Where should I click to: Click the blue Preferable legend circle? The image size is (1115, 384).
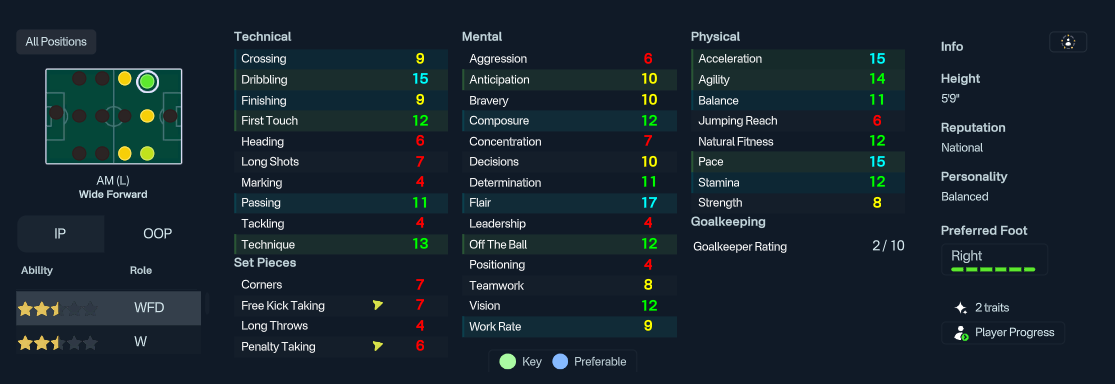pos(560,361)
